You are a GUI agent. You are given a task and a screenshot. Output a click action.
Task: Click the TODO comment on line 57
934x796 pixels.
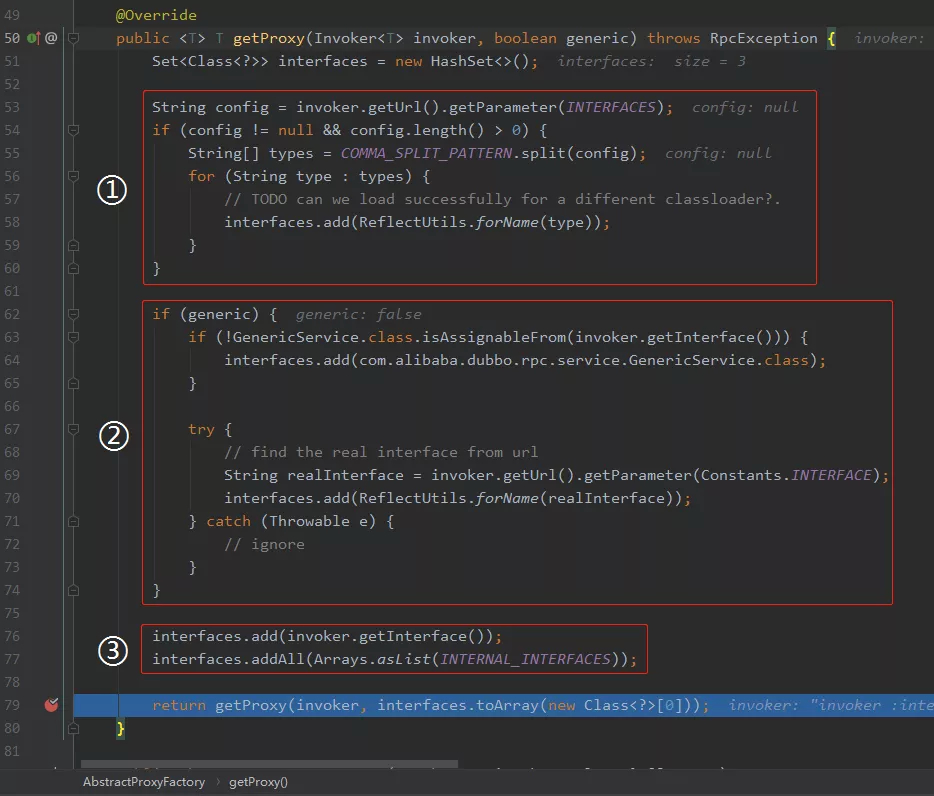coord(502,199)
